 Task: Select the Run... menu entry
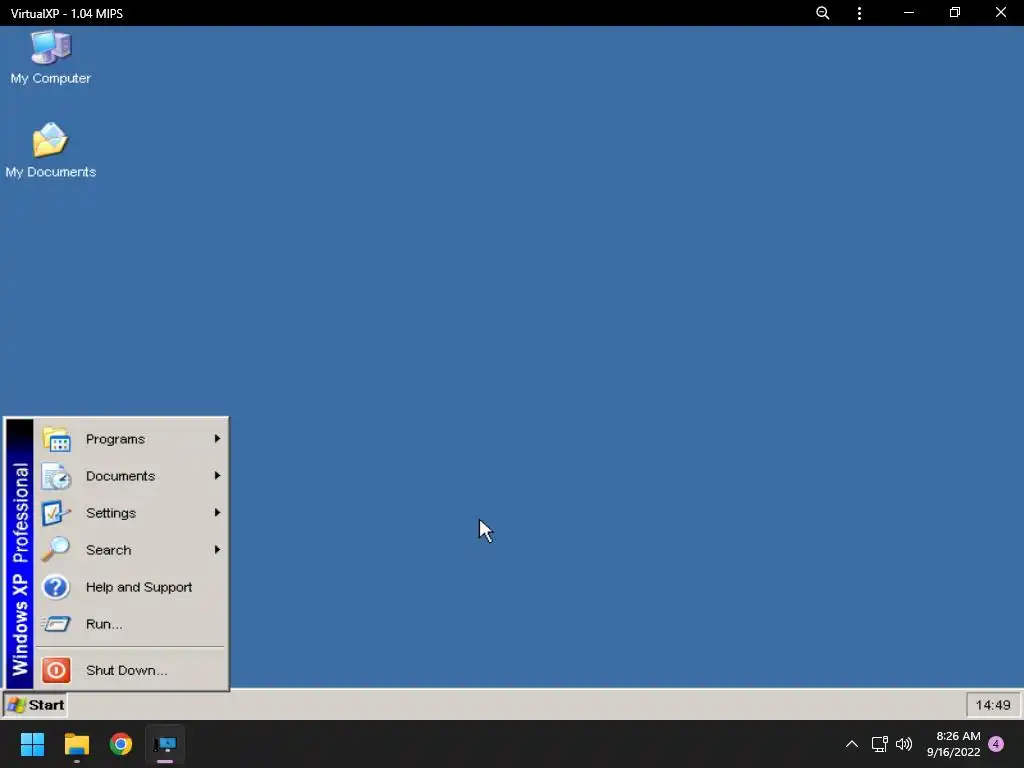131,624
